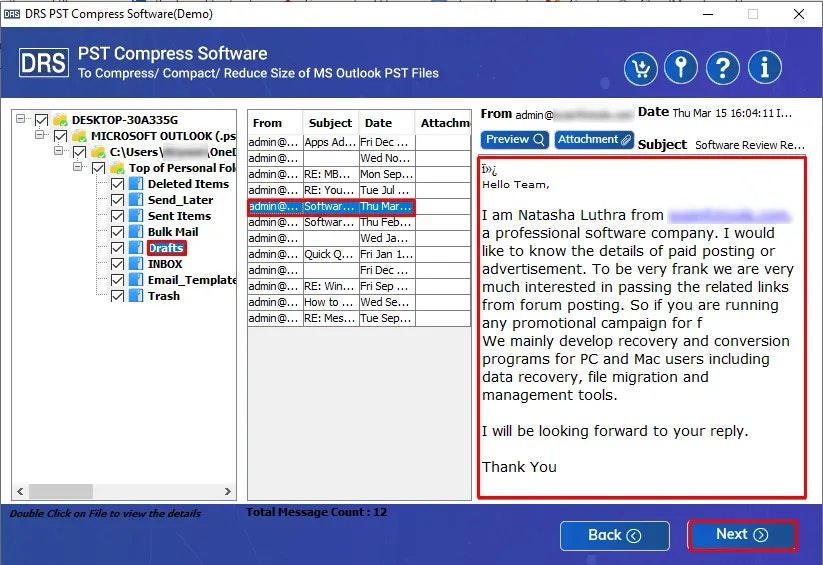Uncheck the DESKTOP-30A335G checkbox
Screen dimensions: 823x565
(41, 120)
